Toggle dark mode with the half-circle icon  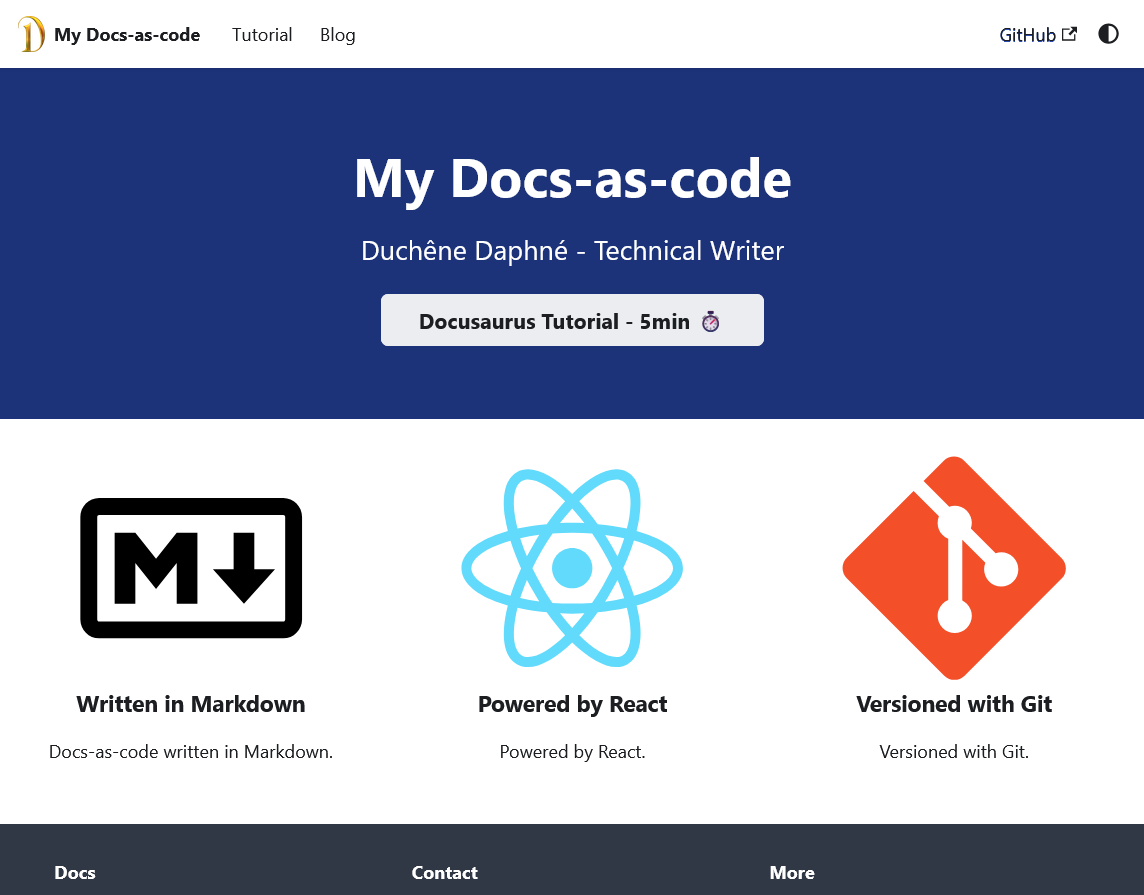click(1108, 33)
